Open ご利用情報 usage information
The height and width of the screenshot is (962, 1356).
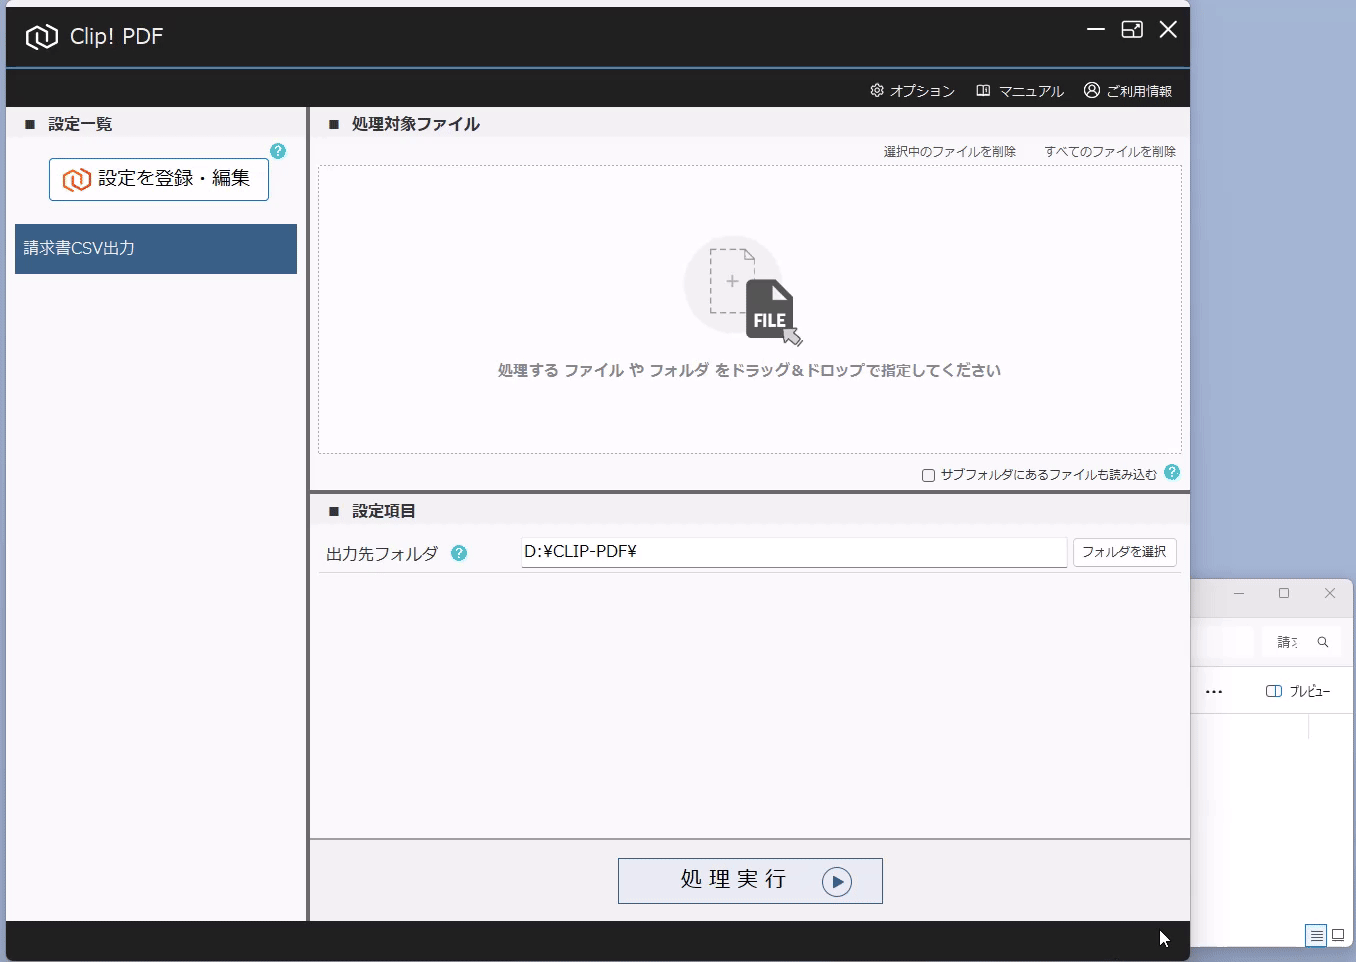tap(1128, 91)
